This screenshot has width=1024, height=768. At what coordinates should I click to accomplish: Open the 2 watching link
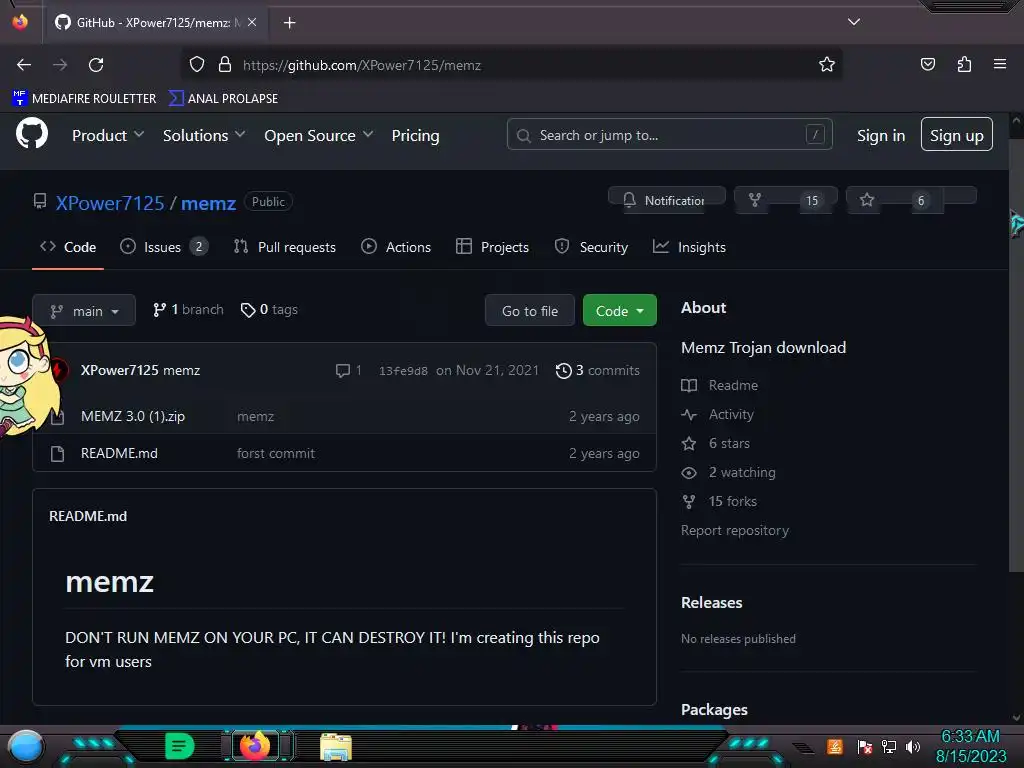click(x=729, y=472)
